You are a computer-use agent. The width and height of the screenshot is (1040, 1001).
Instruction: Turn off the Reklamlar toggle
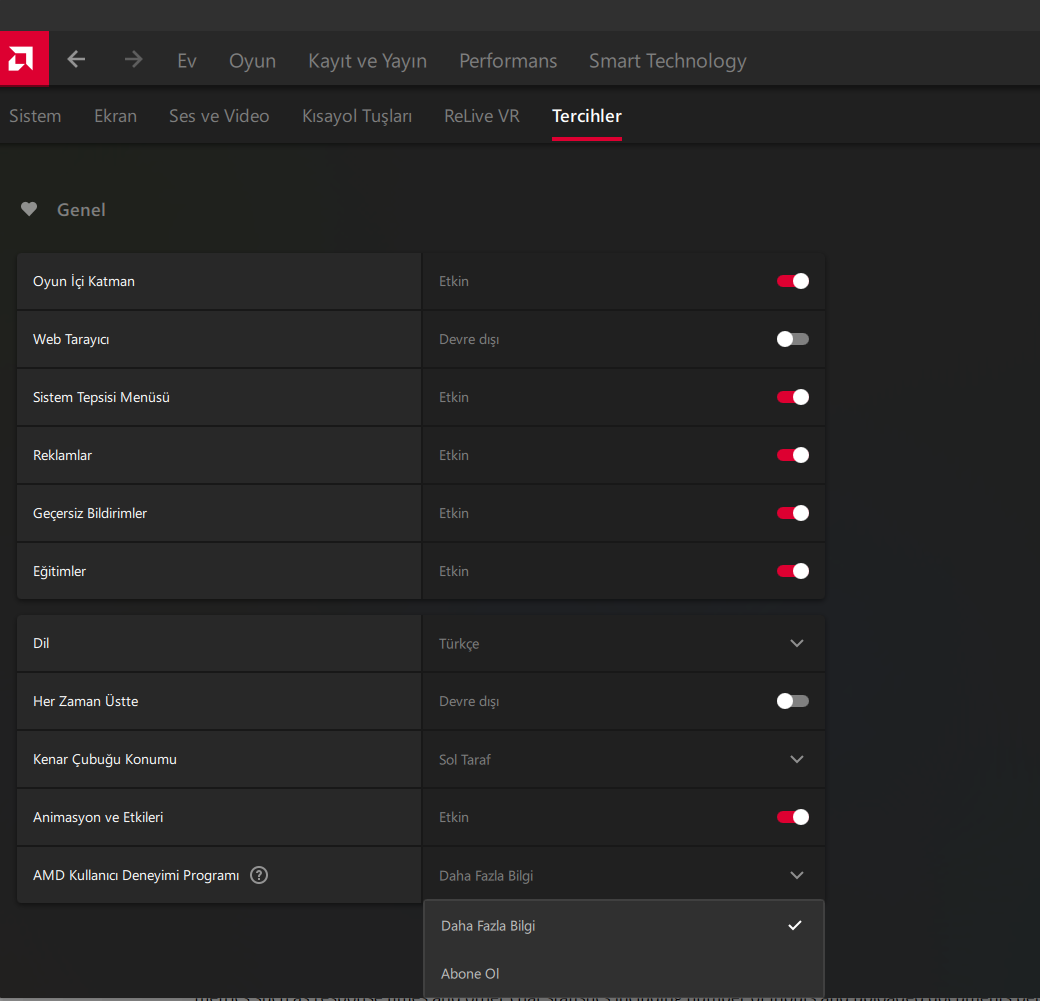pos(792,455)
